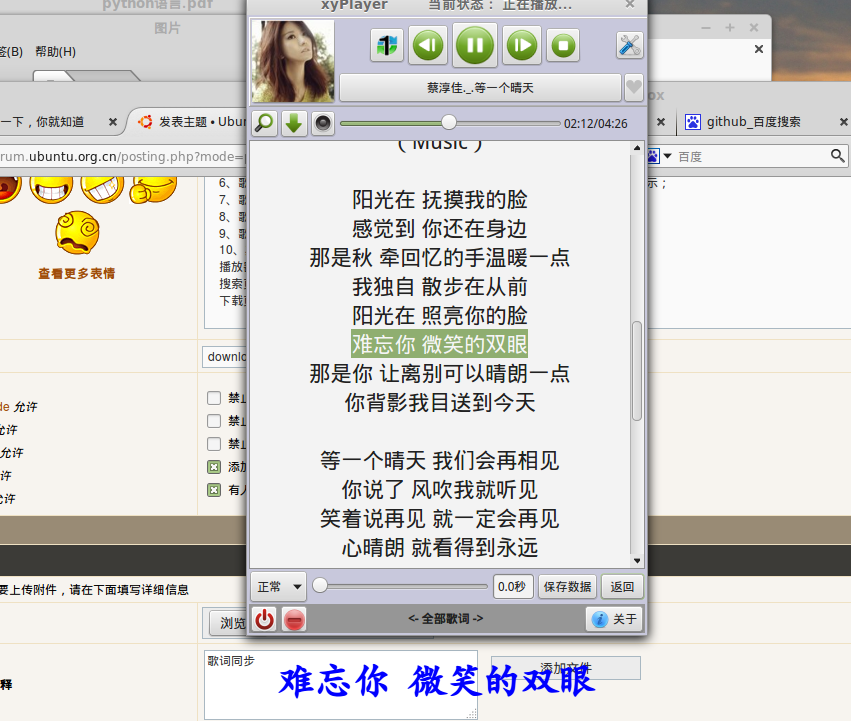Click the album art thumbnail in xyPlayer
The width and height of the screenshot is (851, 721).
tap(293, 61)
